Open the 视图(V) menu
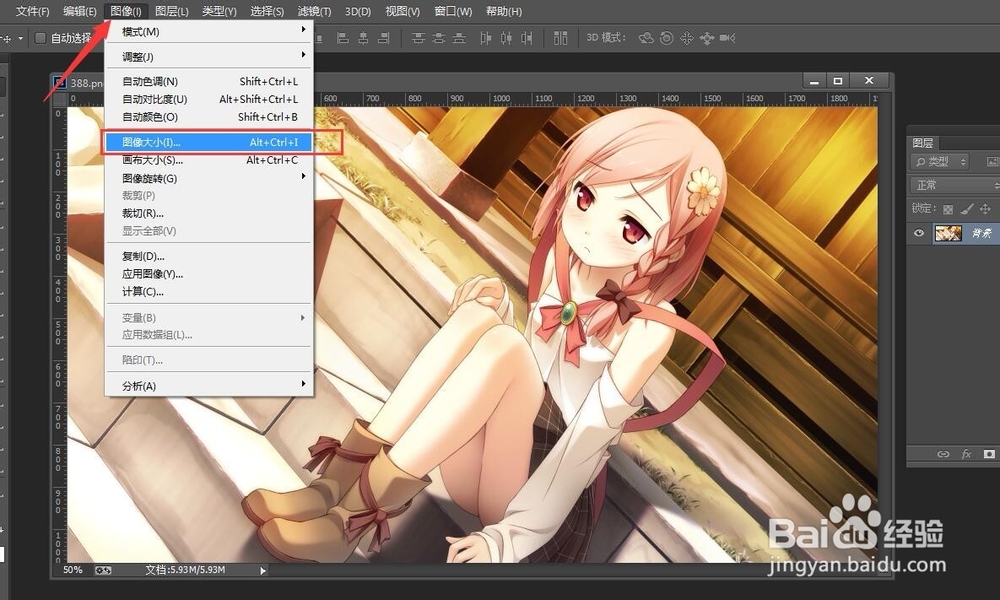 pos(402,11)
